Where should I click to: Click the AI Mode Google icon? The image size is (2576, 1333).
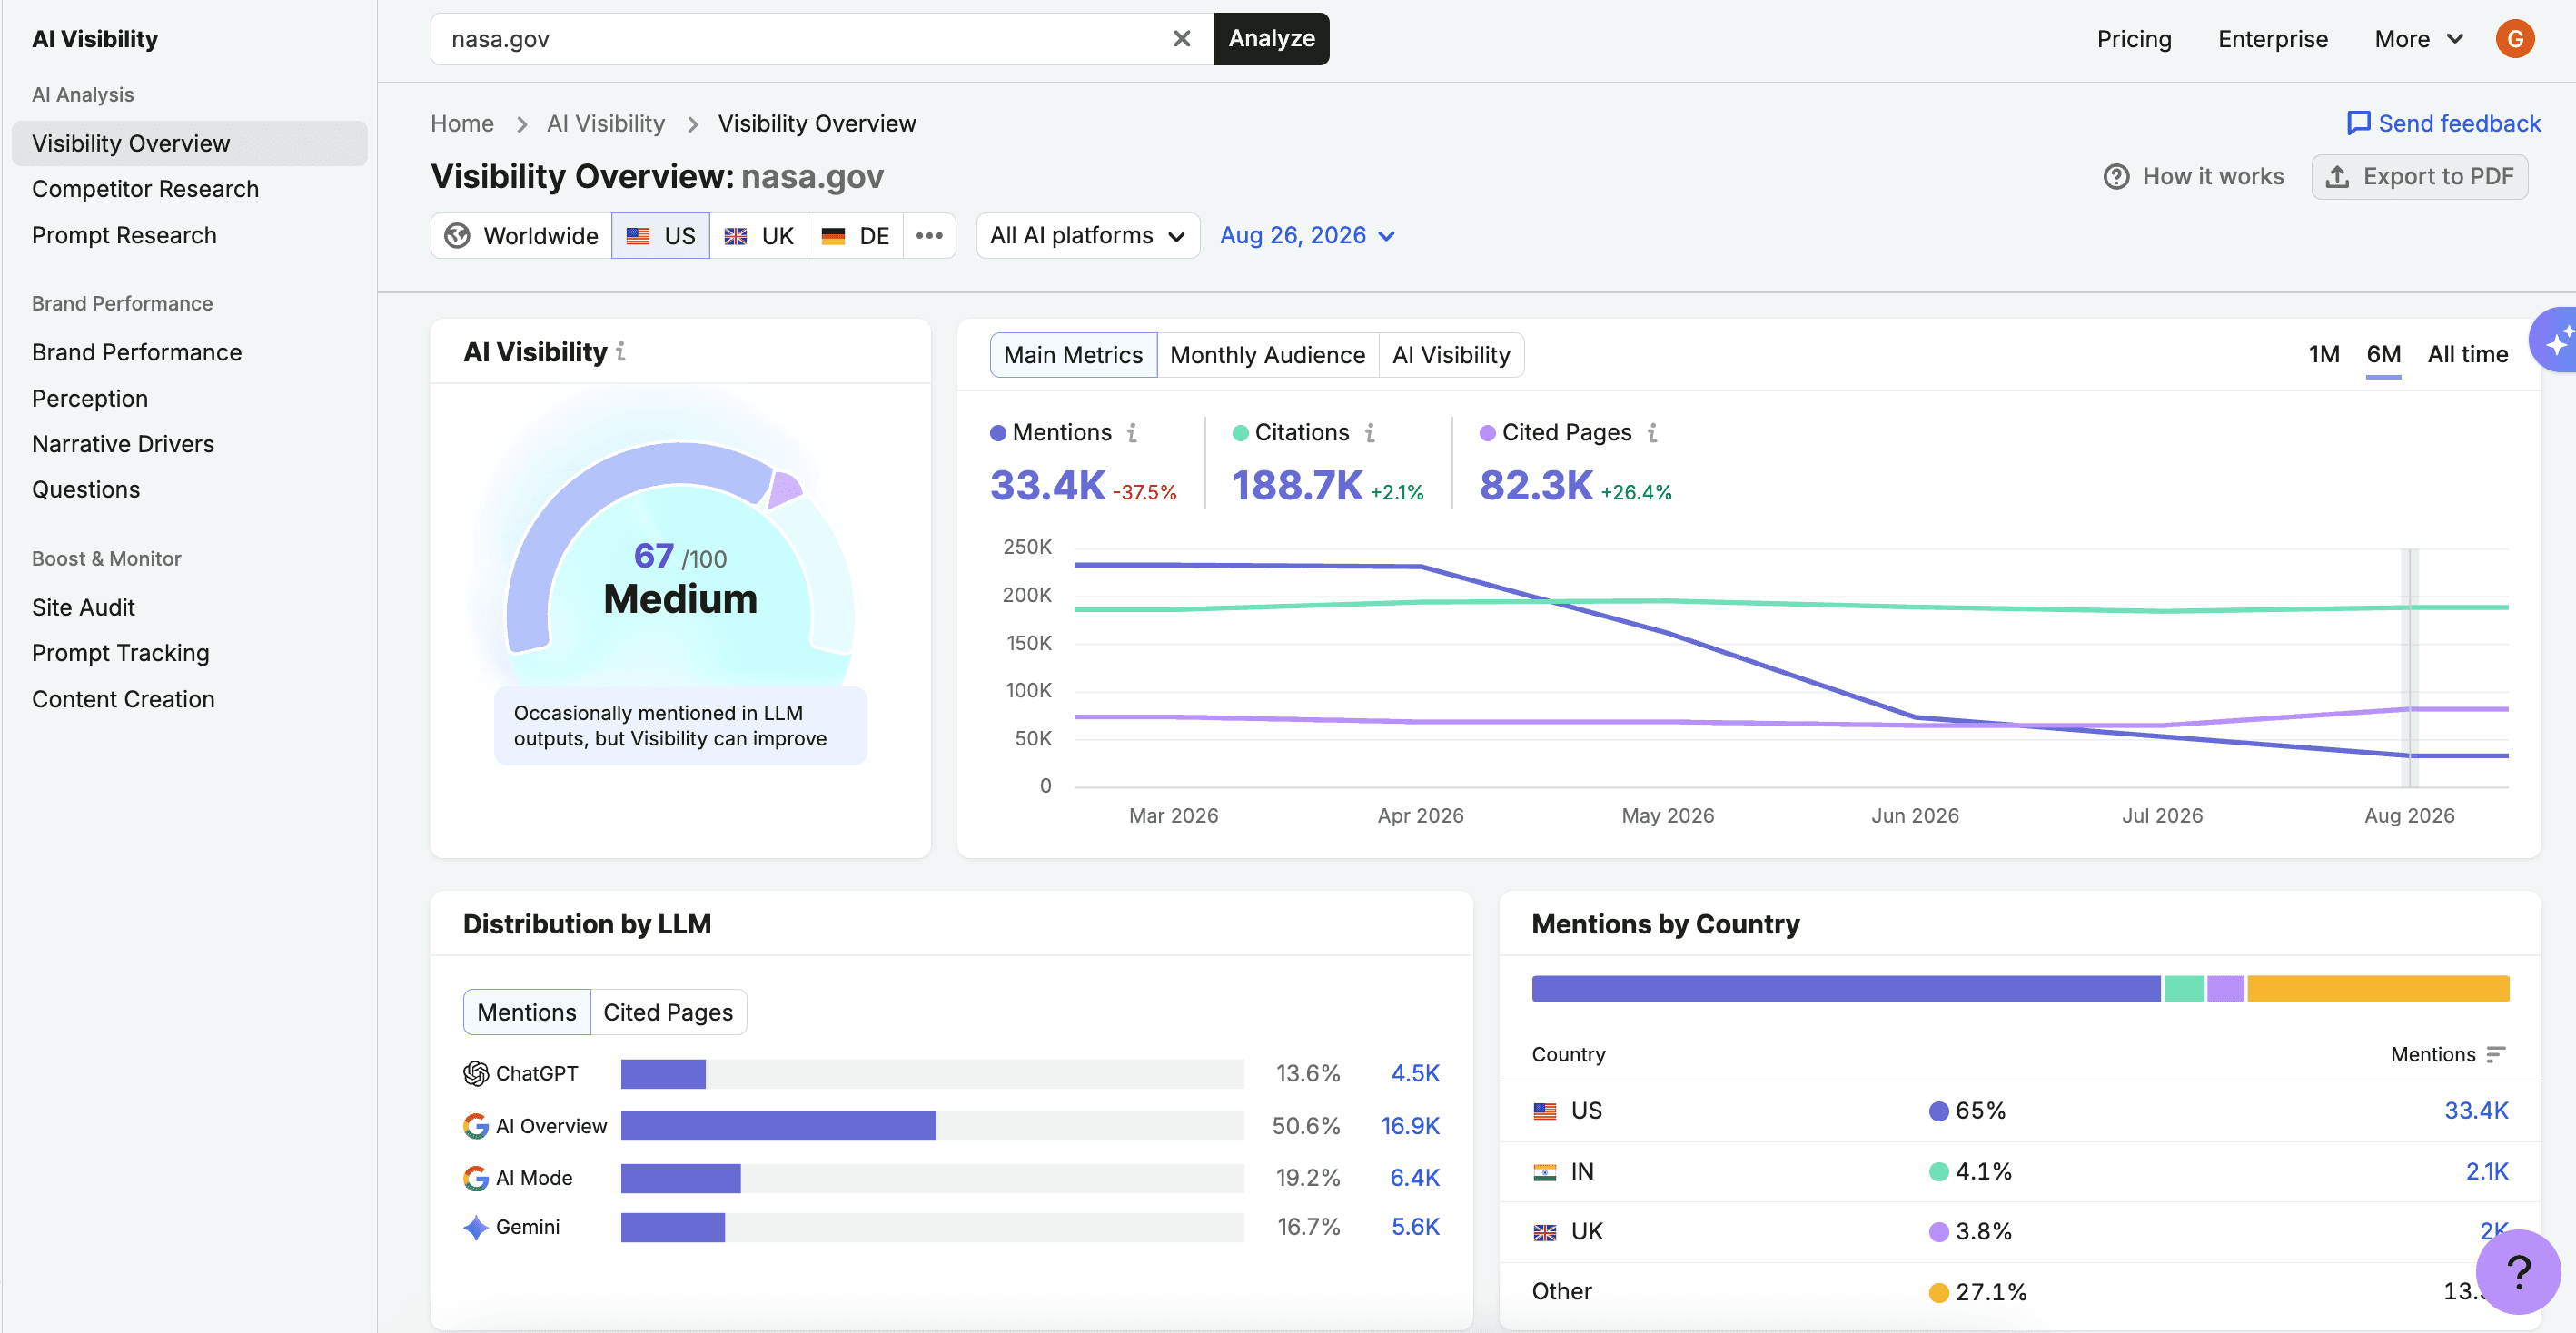click(476, 1178)
